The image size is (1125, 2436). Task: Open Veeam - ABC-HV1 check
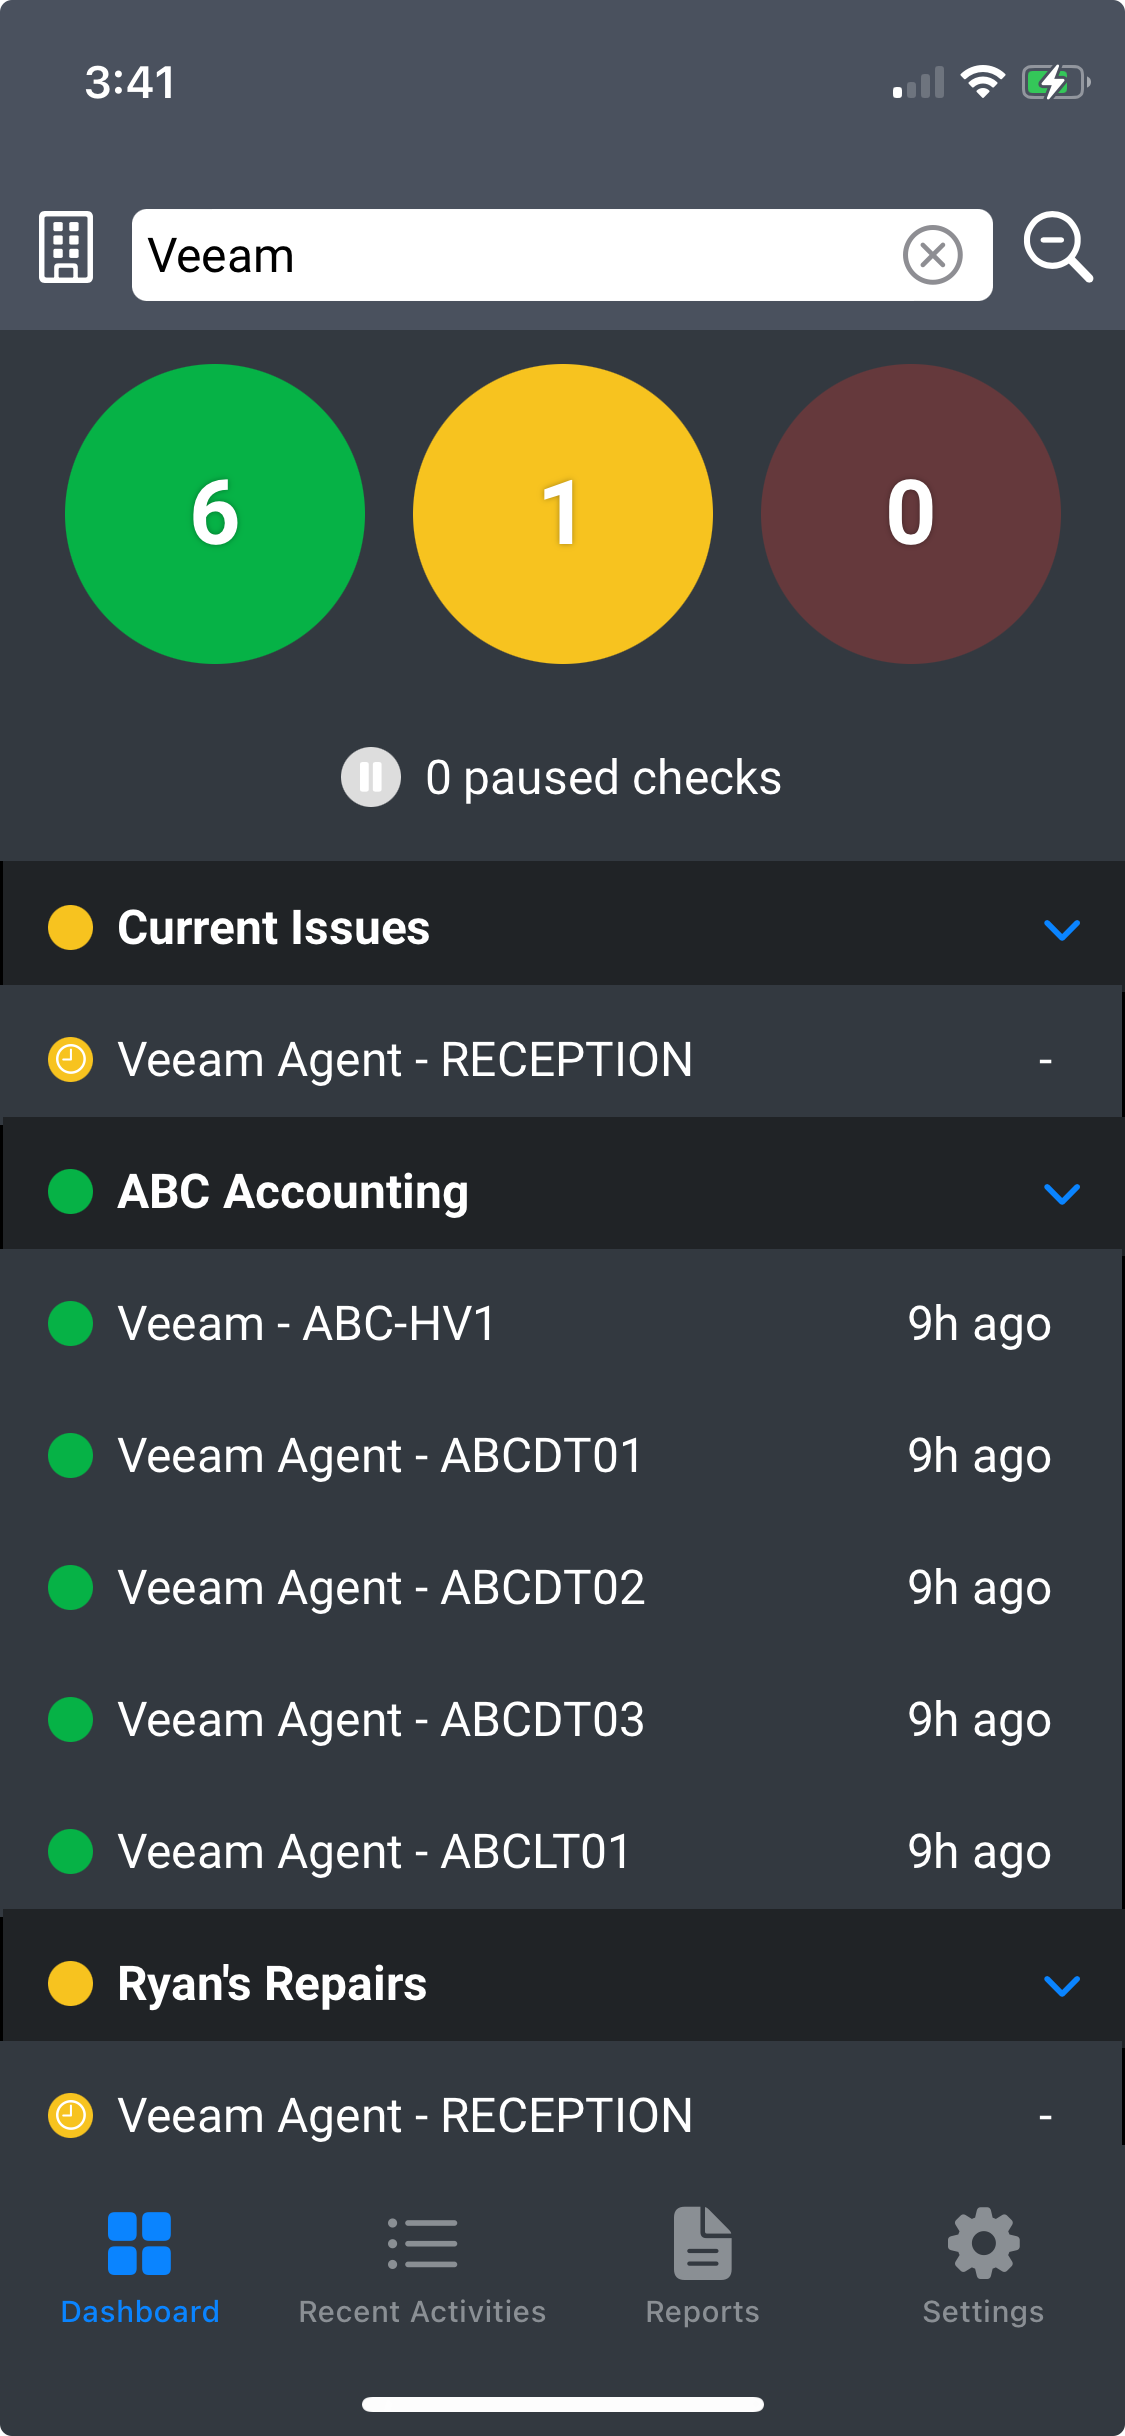coord(306,1324)
